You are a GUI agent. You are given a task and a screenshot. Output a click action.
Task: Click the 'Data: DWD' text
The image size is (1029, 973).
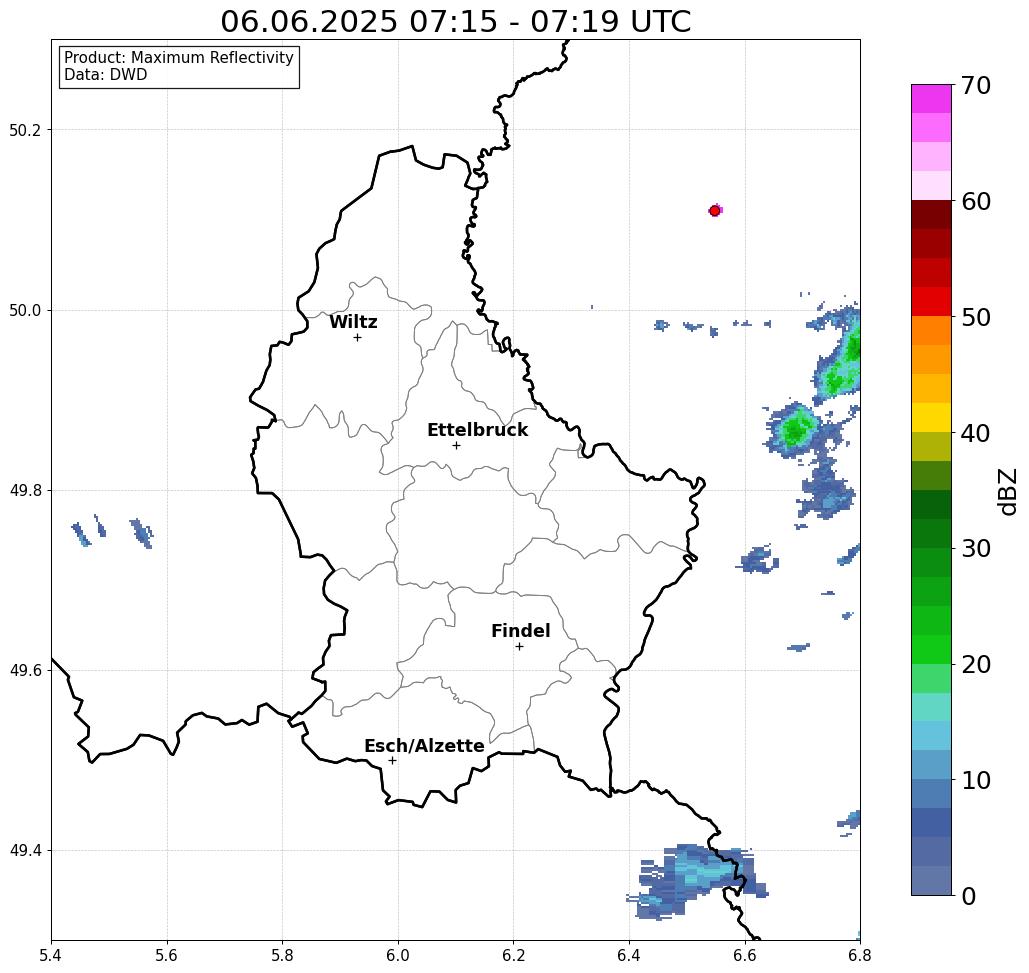(x=106, y=75)
